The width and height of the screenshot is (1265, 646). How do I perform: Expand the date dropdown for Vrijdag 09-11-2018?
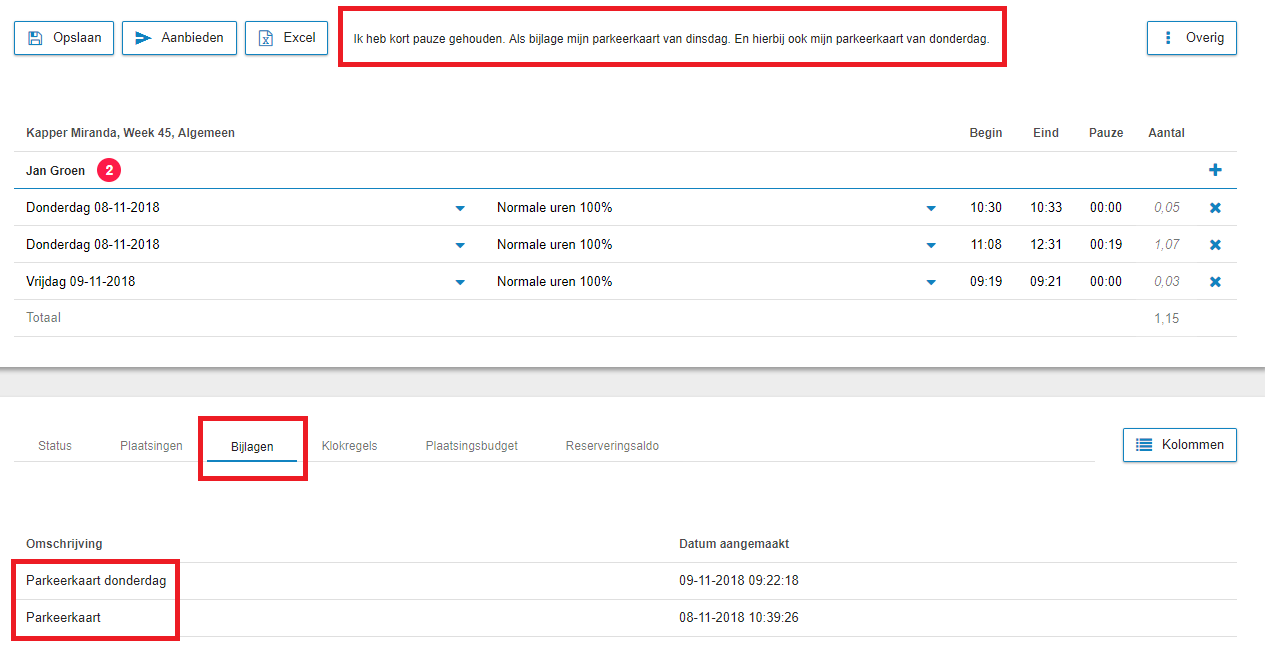[460, 282]
